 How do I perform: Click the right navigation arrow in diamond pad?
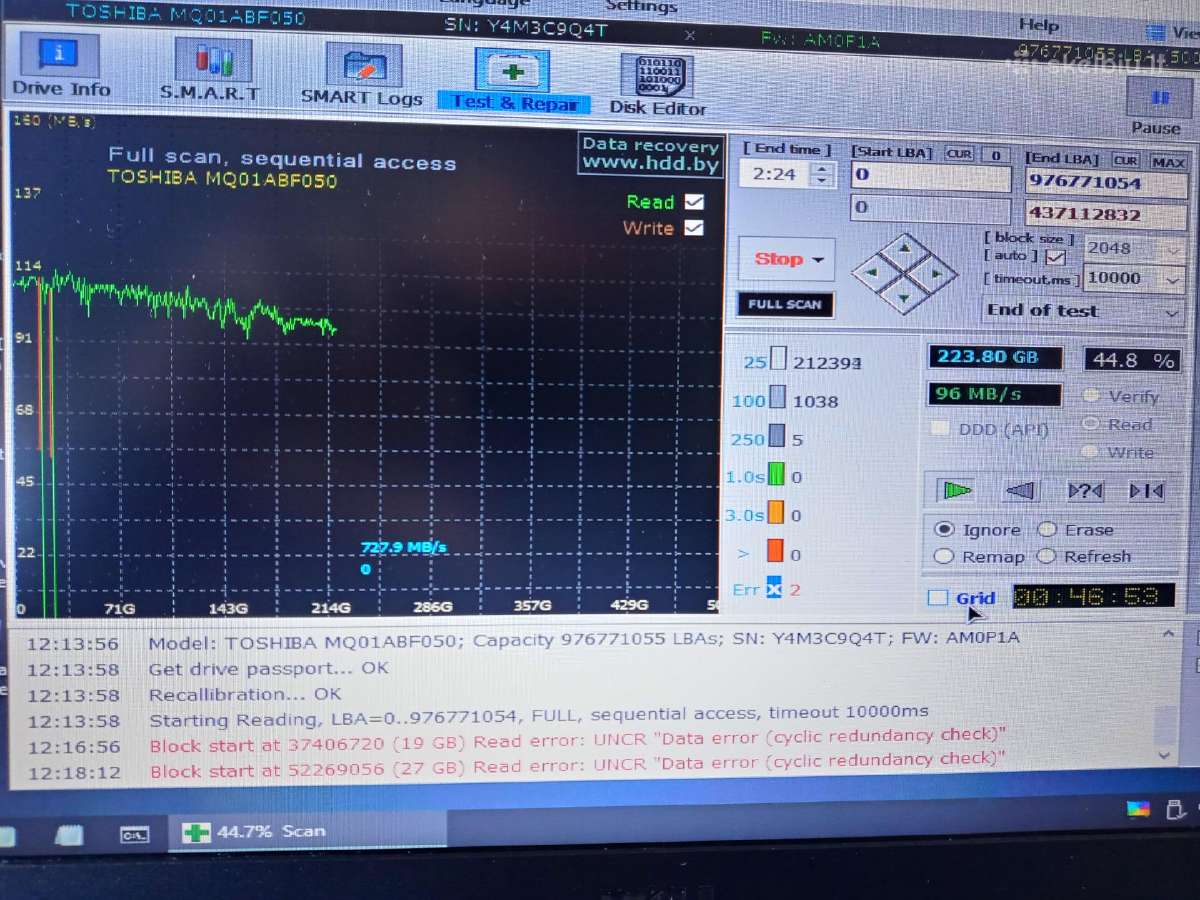938,273
